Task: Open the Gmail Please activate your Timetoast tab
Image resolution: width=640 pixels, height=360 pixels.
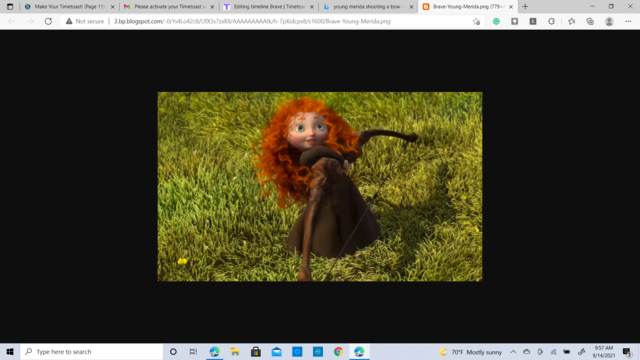Action: click(169, 7)
